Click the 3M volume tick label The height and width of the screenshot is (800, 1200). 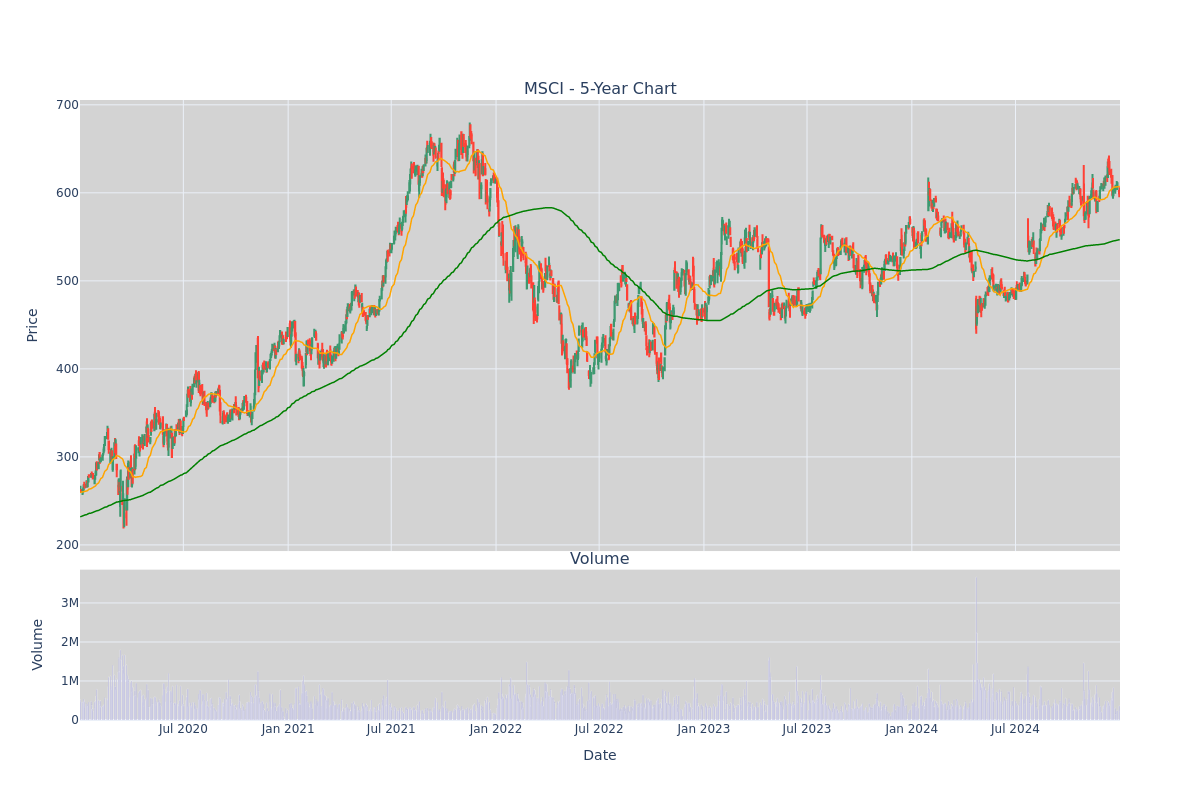tap(70, 603)
